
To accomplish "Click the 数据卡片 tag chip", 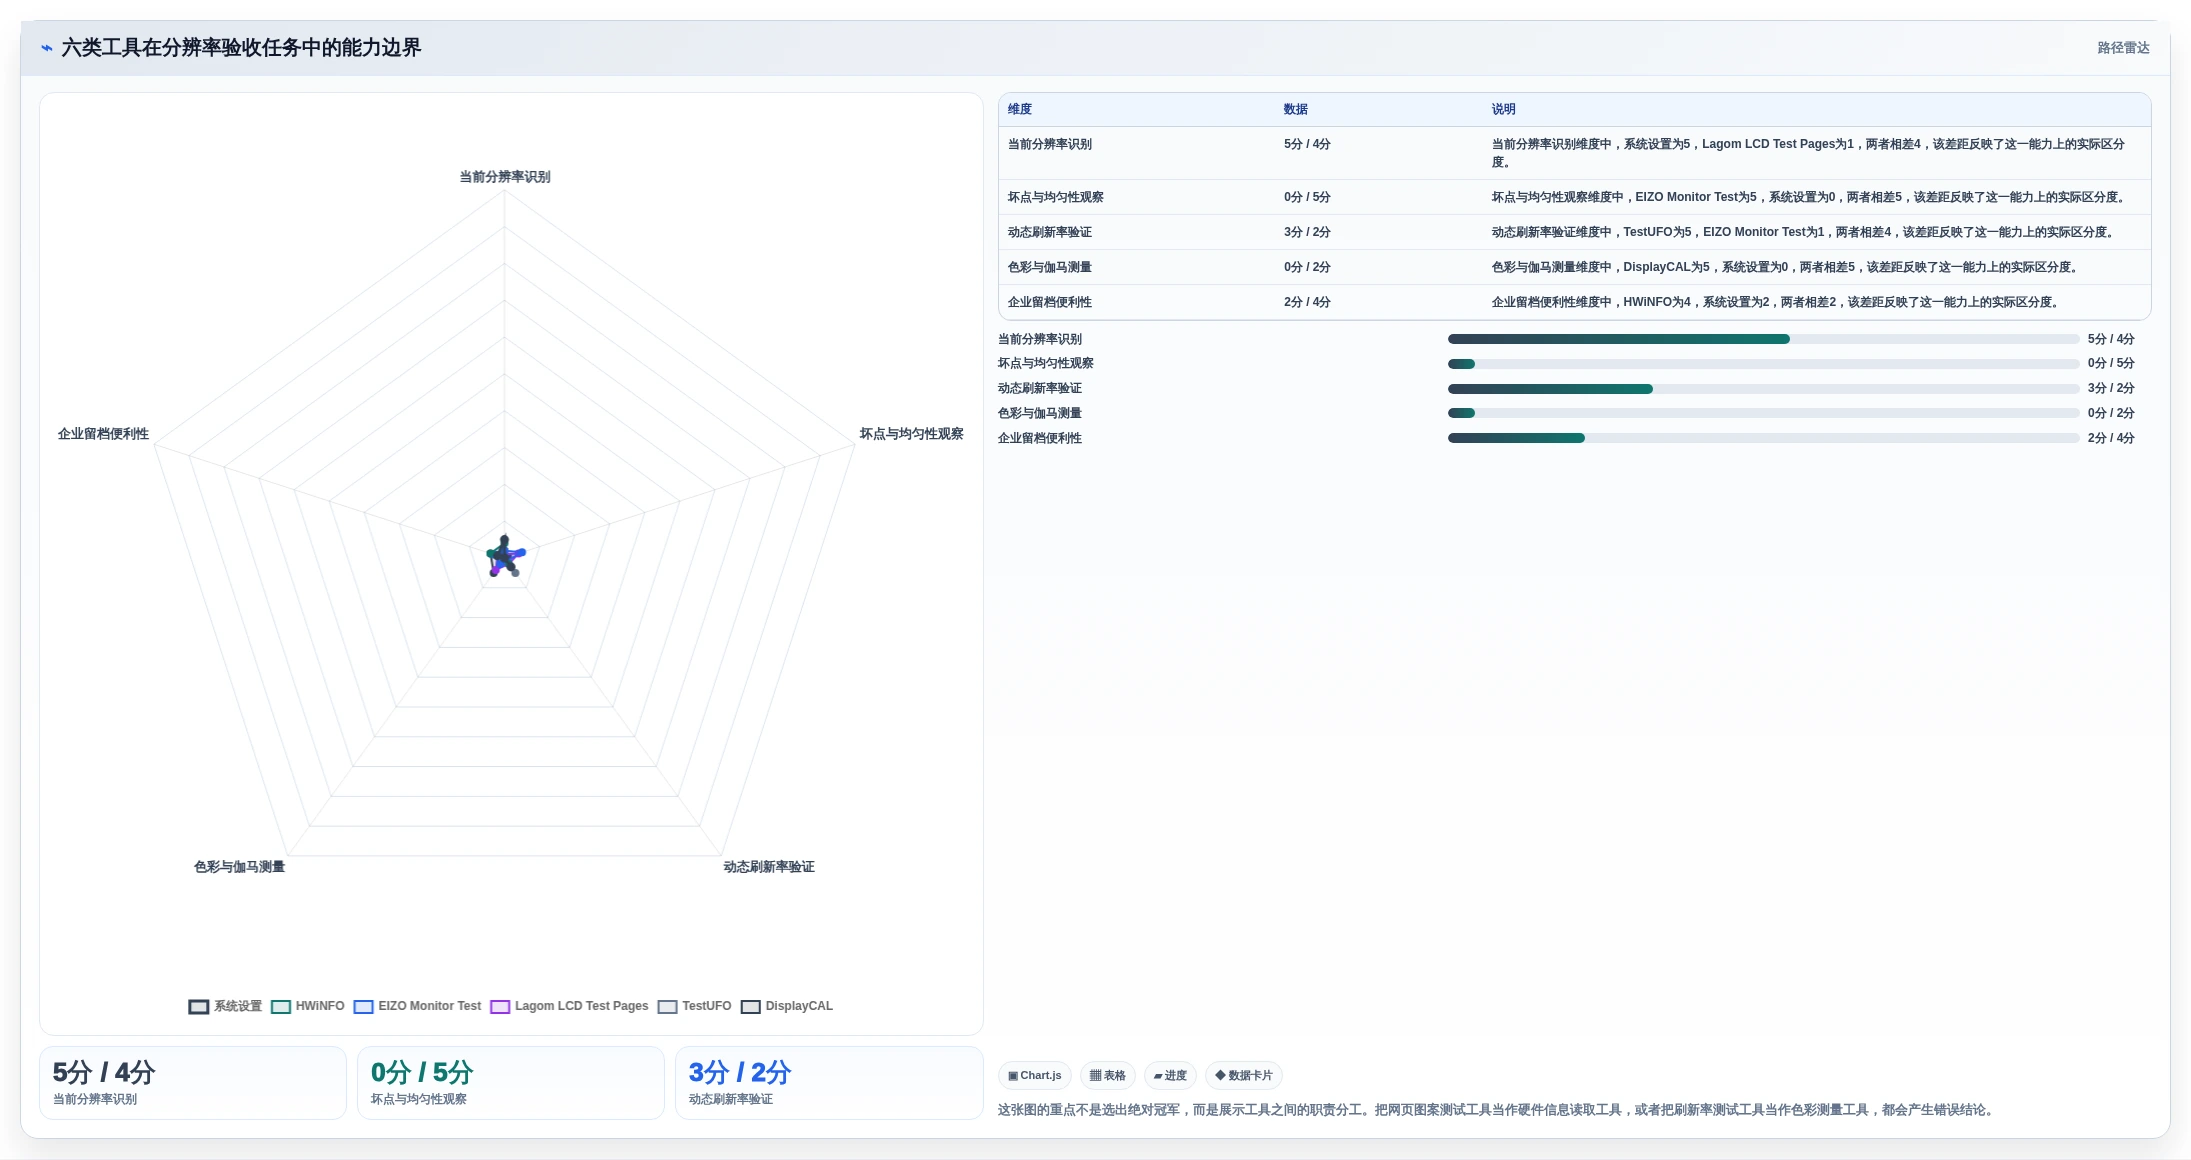I will (1244, 1076).
